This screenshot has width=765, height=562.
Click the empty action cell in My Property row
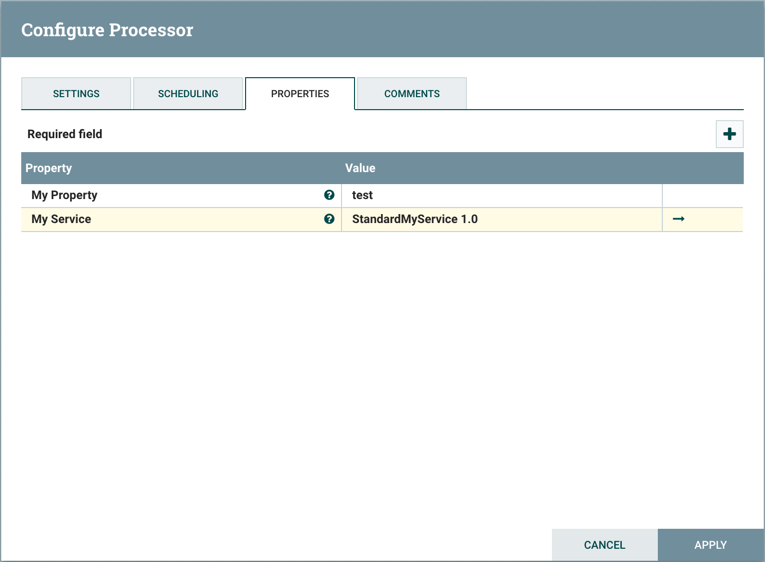(x=702, y=195)
